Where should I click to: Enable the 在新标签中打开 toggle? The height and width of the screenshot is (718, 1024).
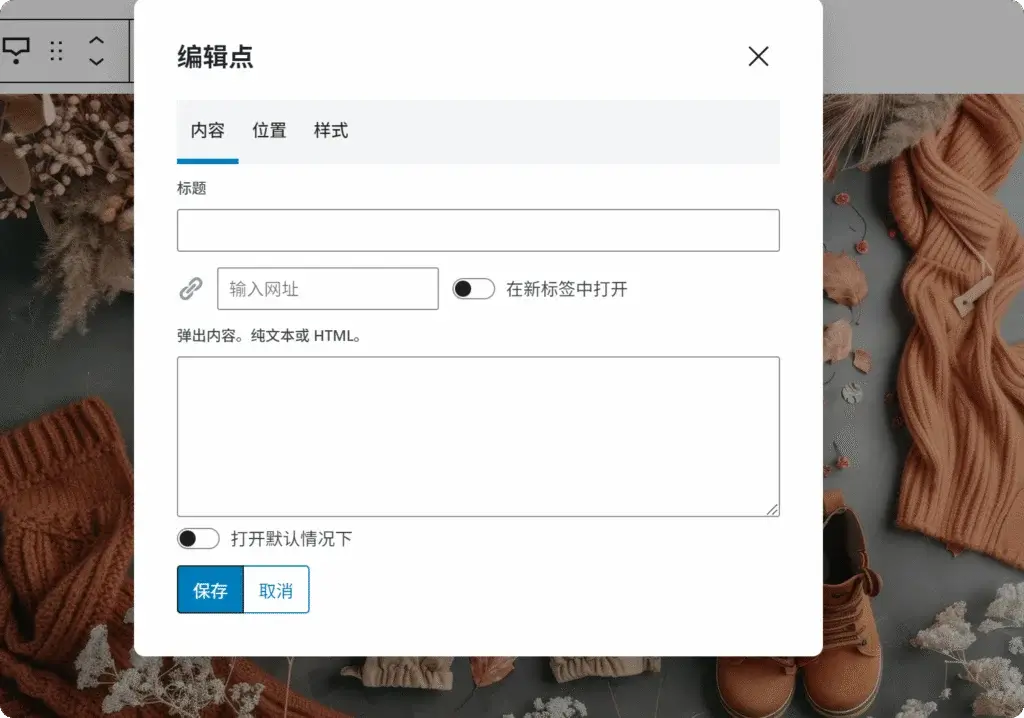tap(473, 288)
